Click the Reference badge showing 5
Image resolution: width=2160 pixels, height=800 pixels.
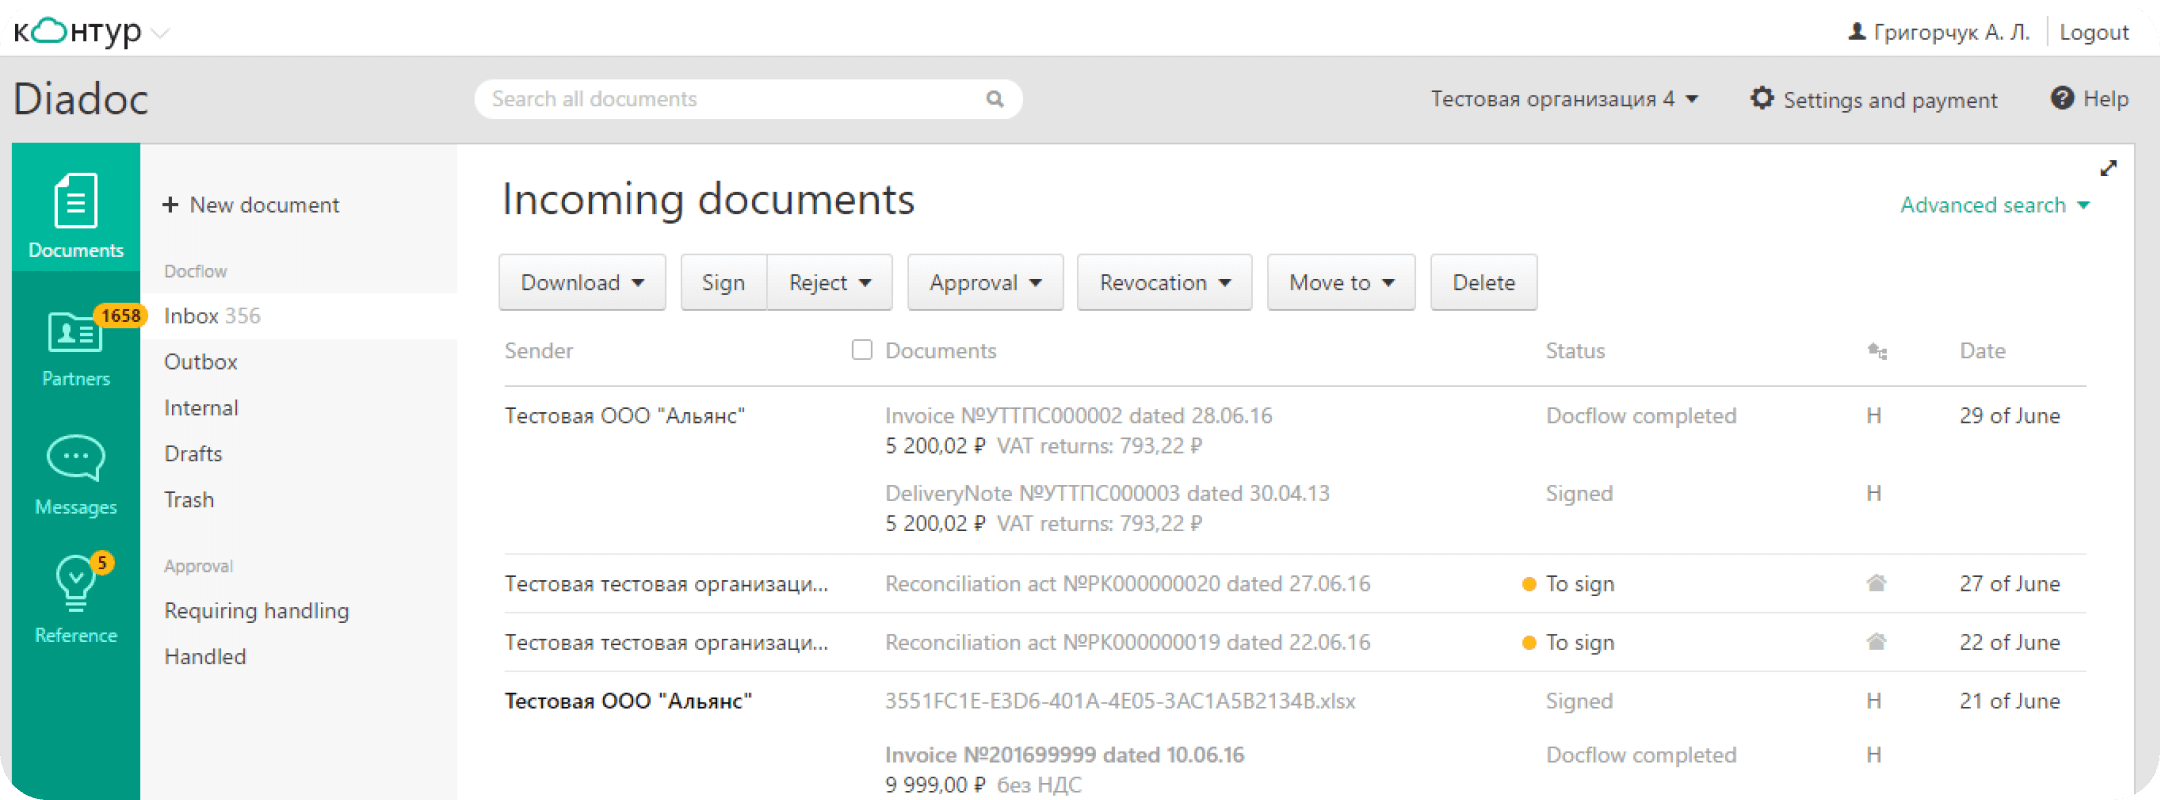pyautogui.click(x=102, y=562)
